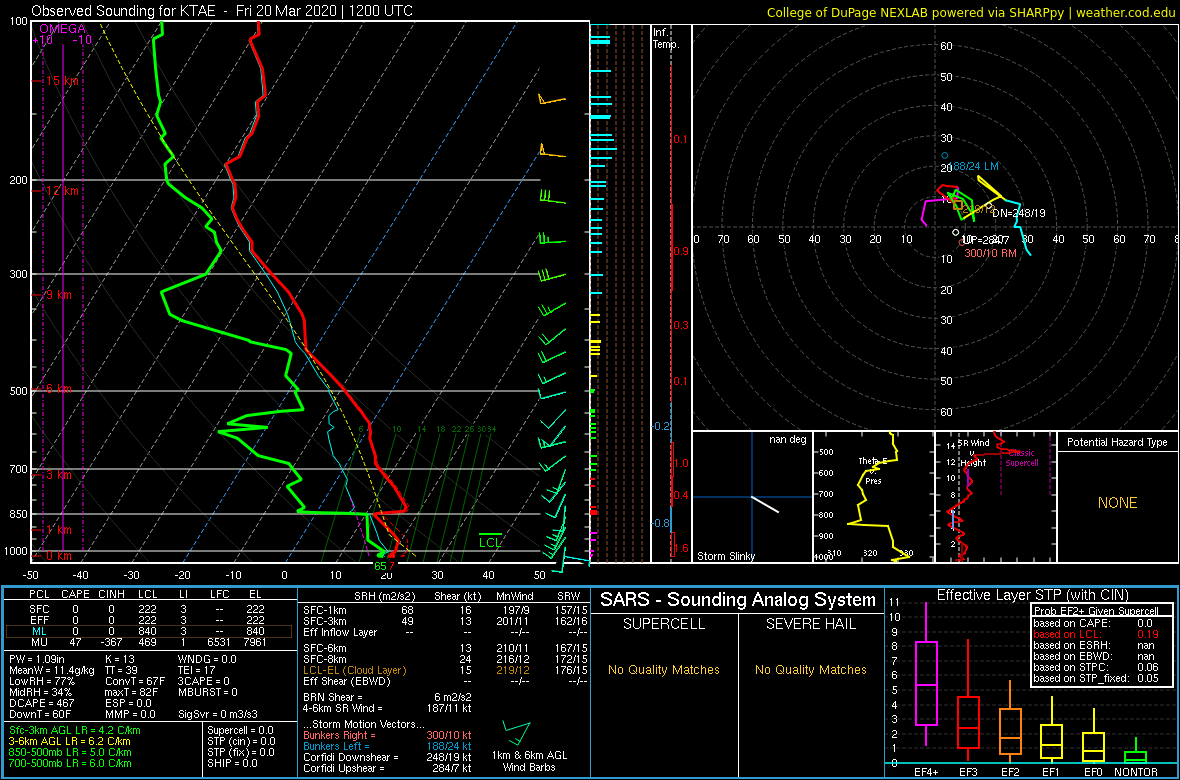Image resolution: width=1180 pixels, height=780 pixels.
Task: Click the Potential Hazard Type header
Action: 1117,443
